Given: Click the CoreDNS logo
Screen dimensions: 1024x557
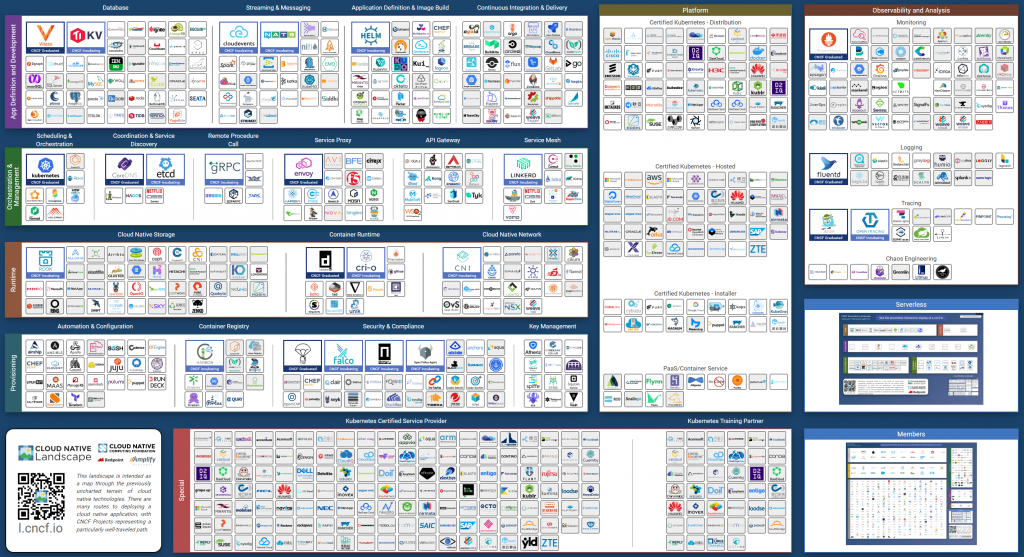Looking at the screenshot, I should pos(124,170).
